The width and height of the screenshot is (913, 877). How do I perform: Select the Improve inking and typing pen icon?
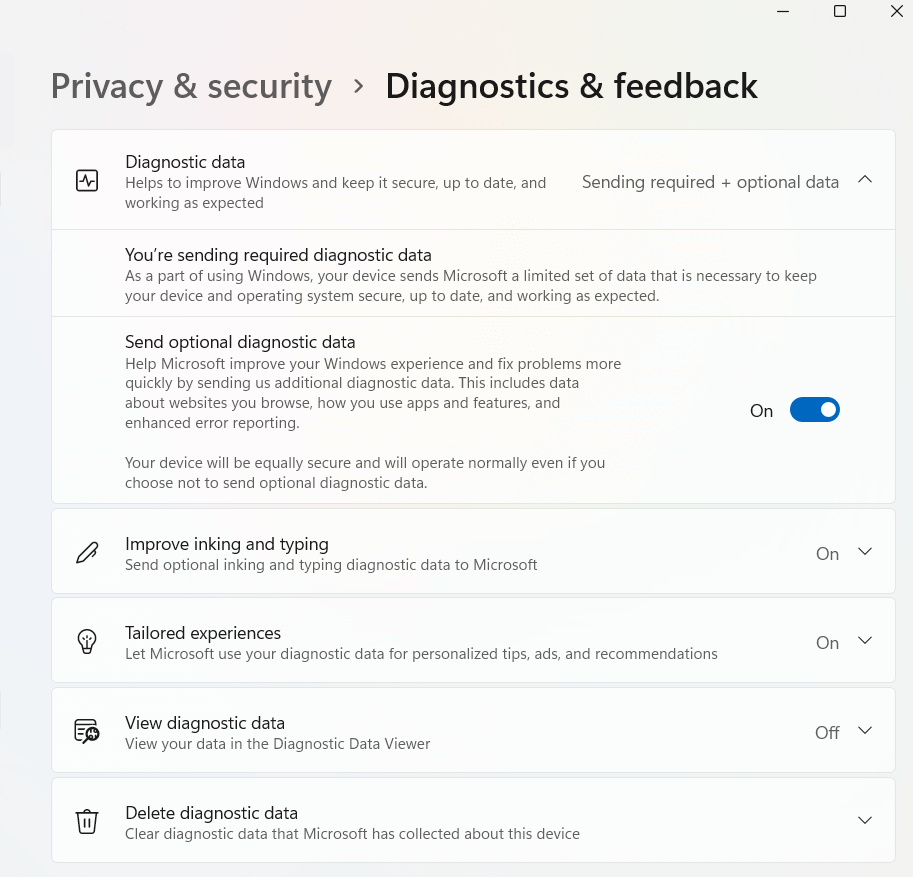(x=87, y=552)
